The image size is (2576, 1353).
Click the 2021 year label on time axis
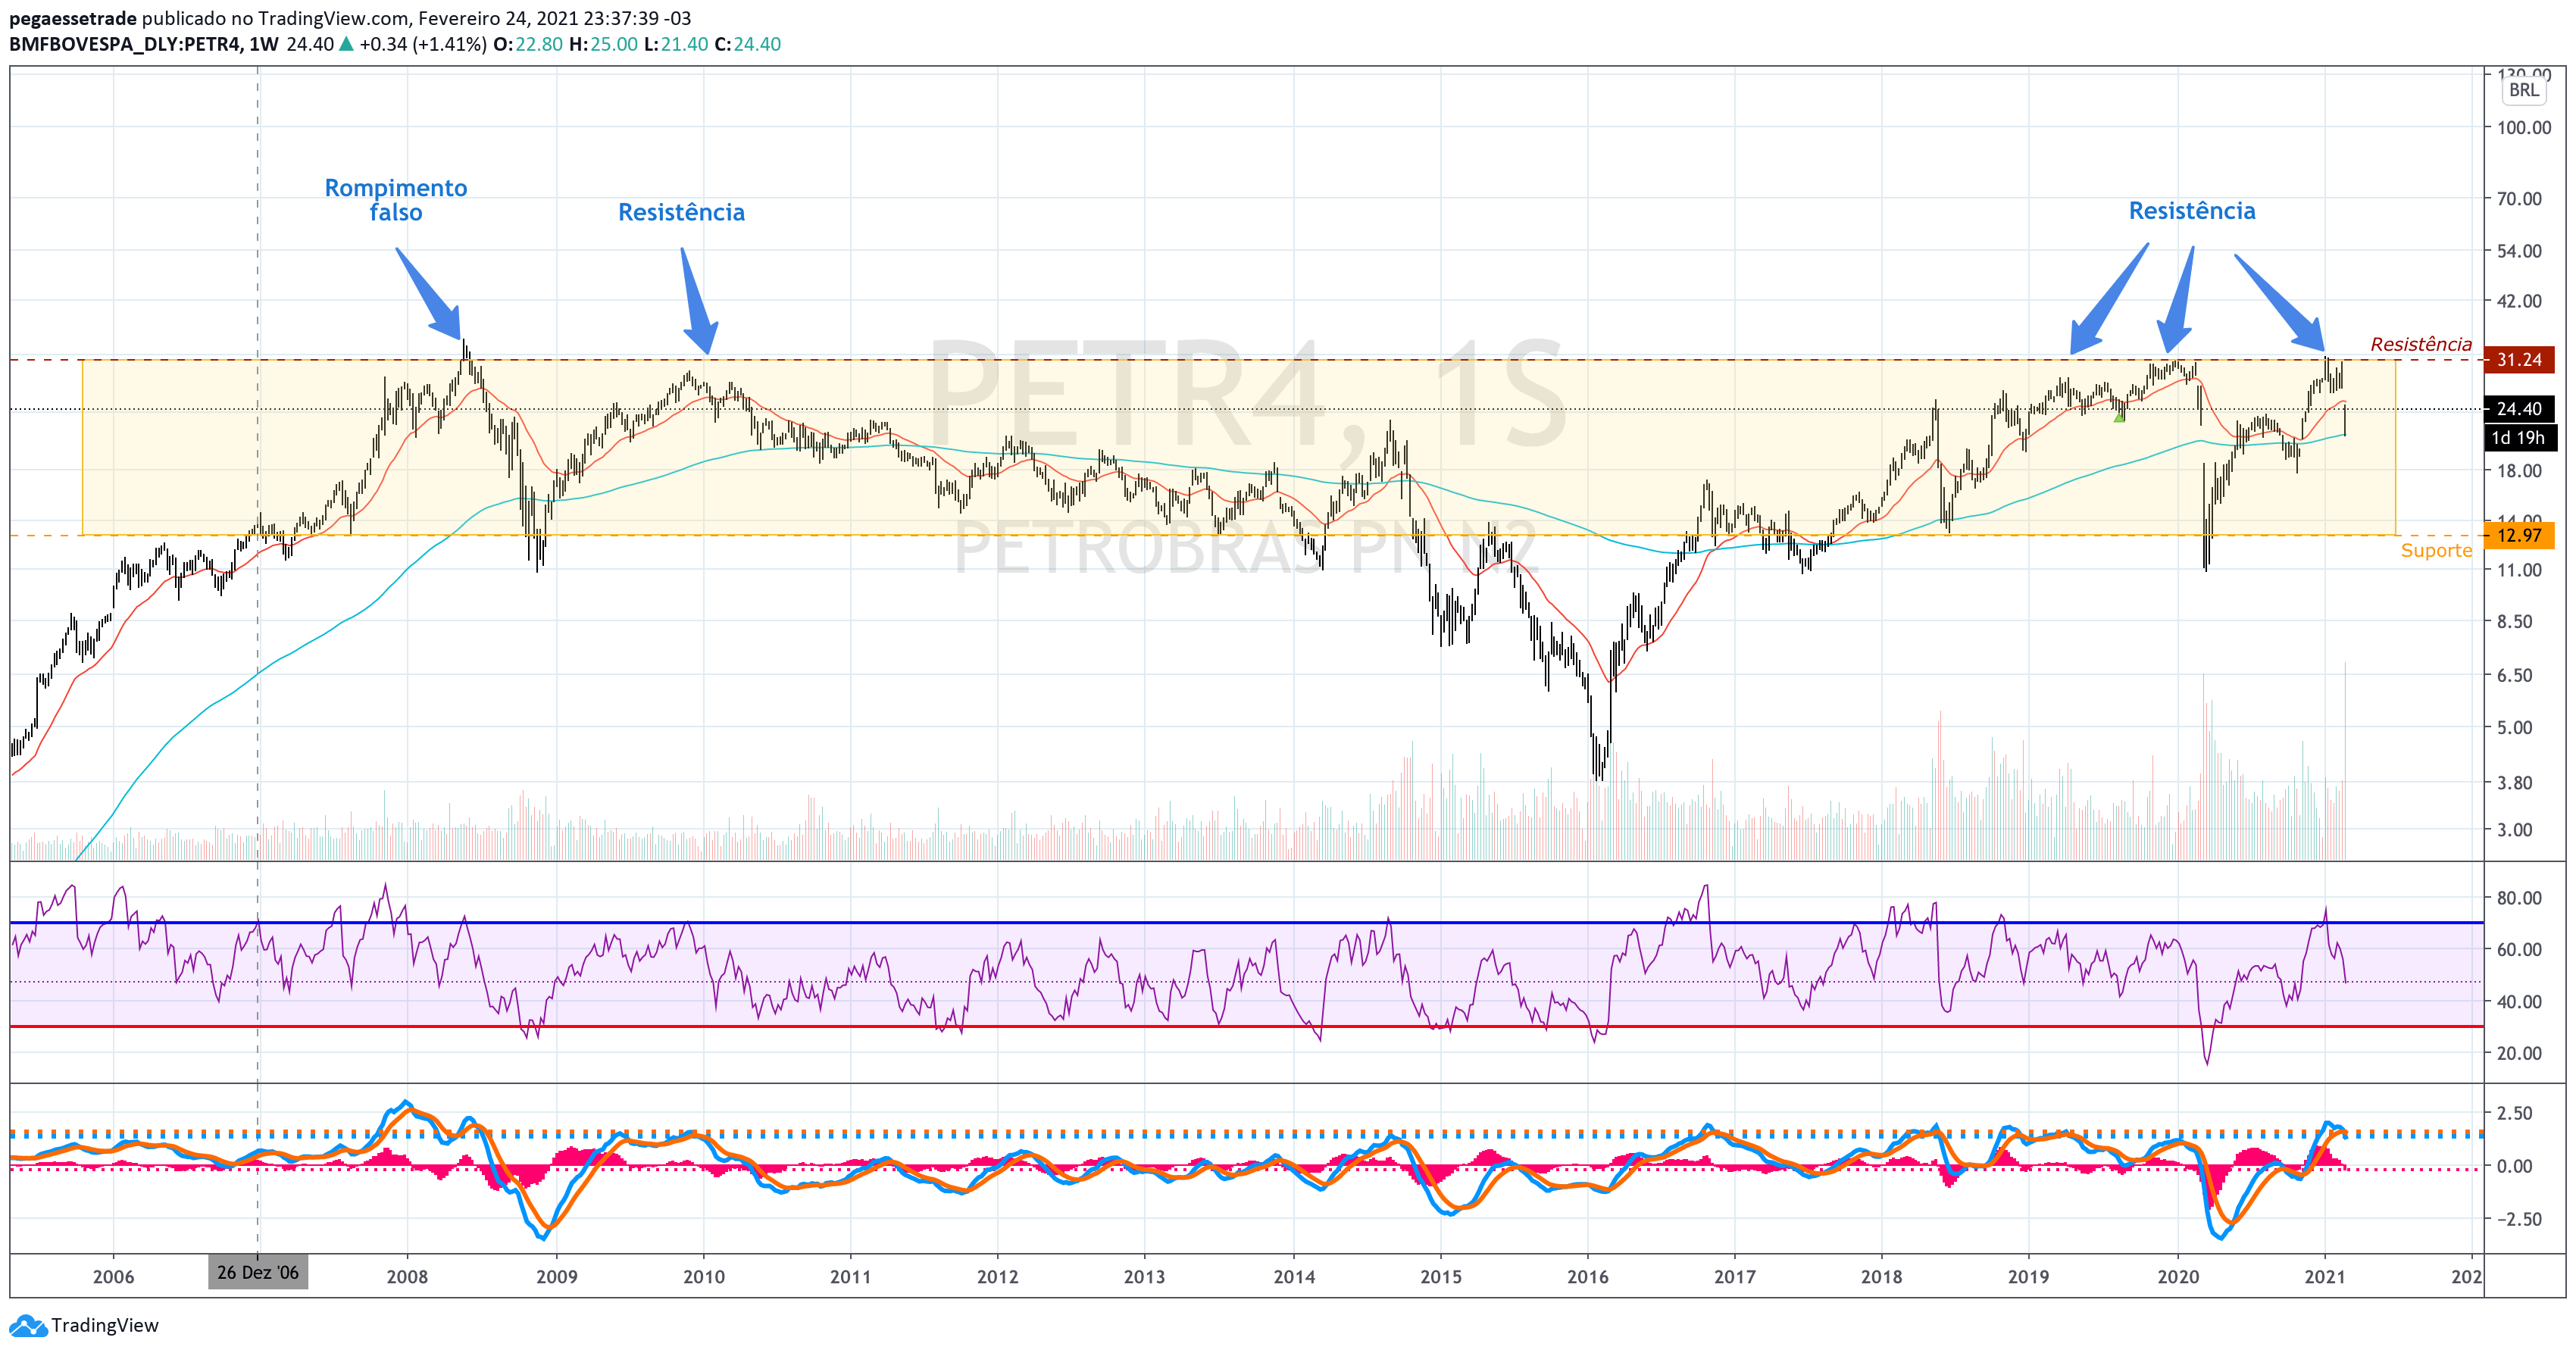pyautogui.click(x=2325, y=1277)
